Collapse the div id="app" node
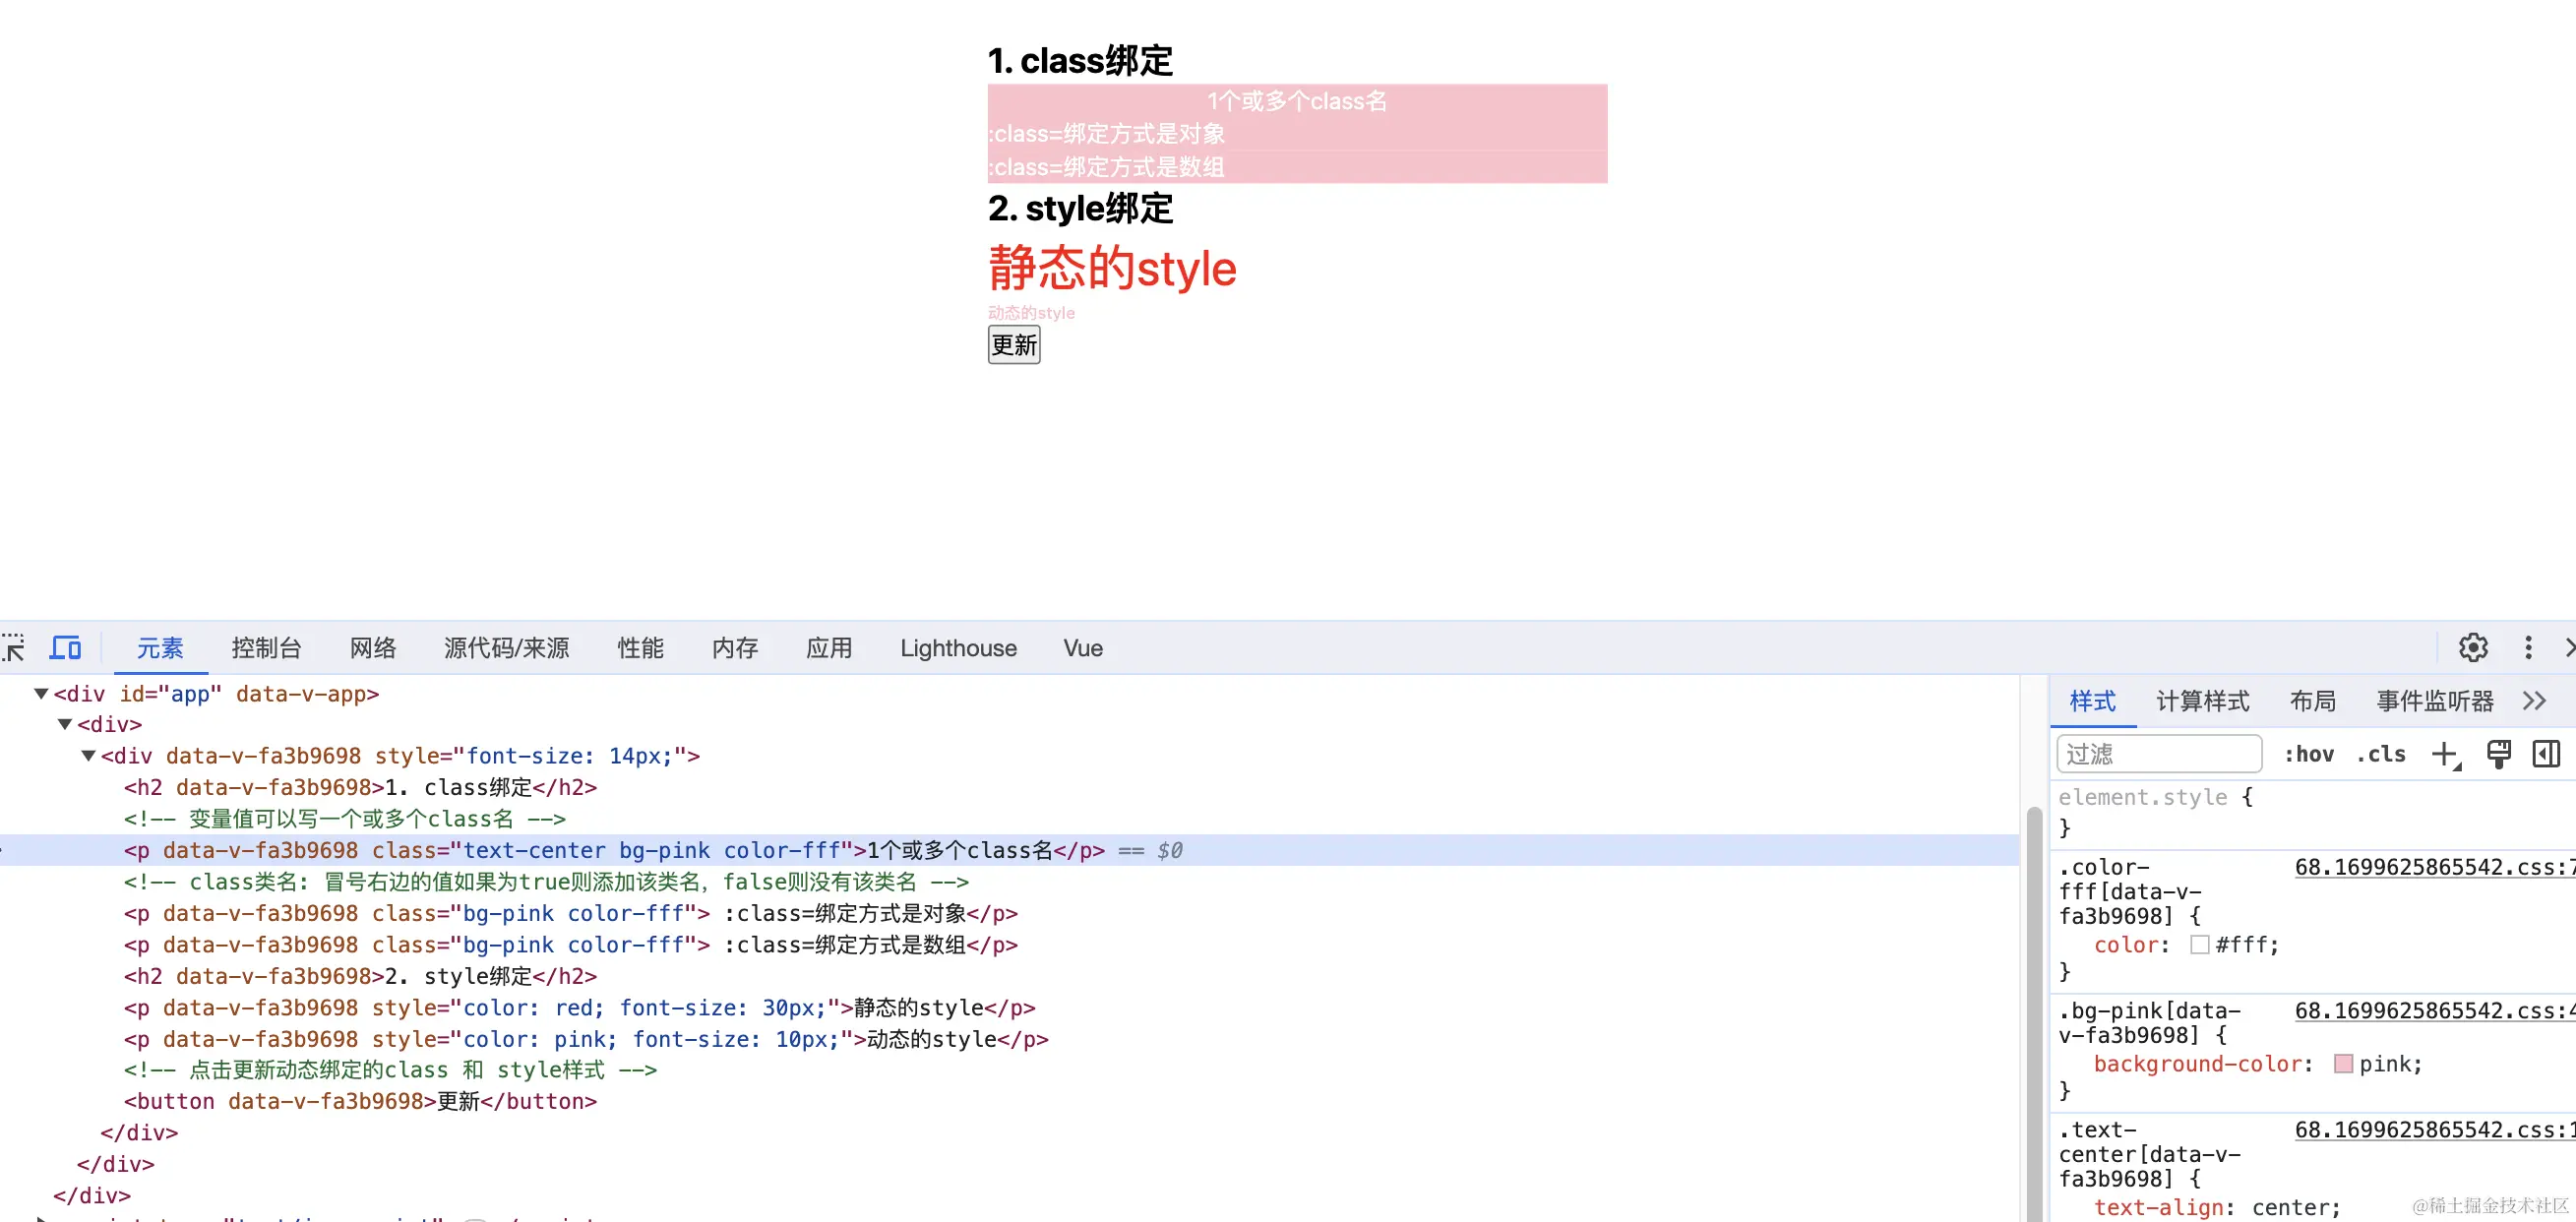This screenshot has width=2576, height=1222. click(x=41, y=694)
